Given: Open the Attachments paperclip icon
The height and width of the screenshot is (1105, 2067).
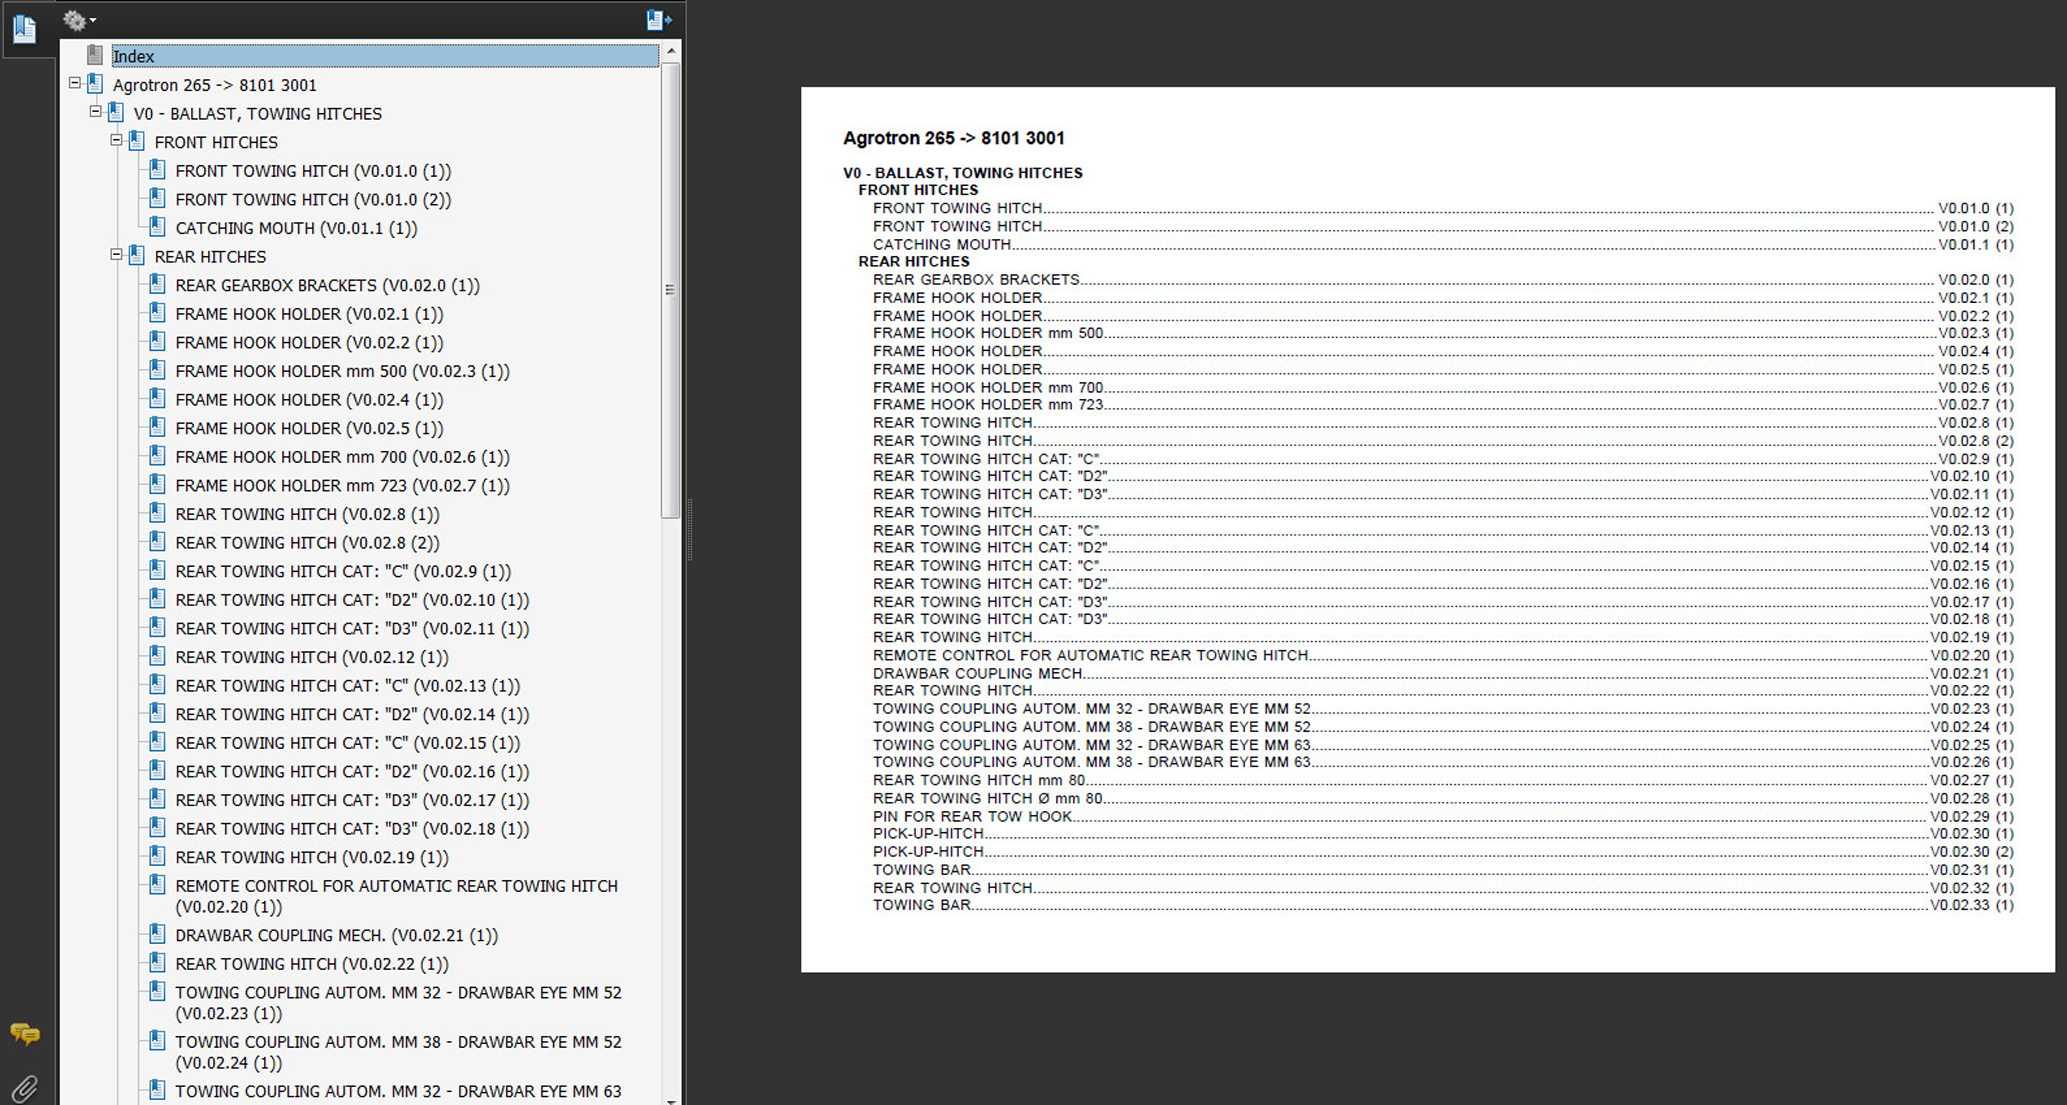Looking at the screenshot, I should pos(25,1088).
